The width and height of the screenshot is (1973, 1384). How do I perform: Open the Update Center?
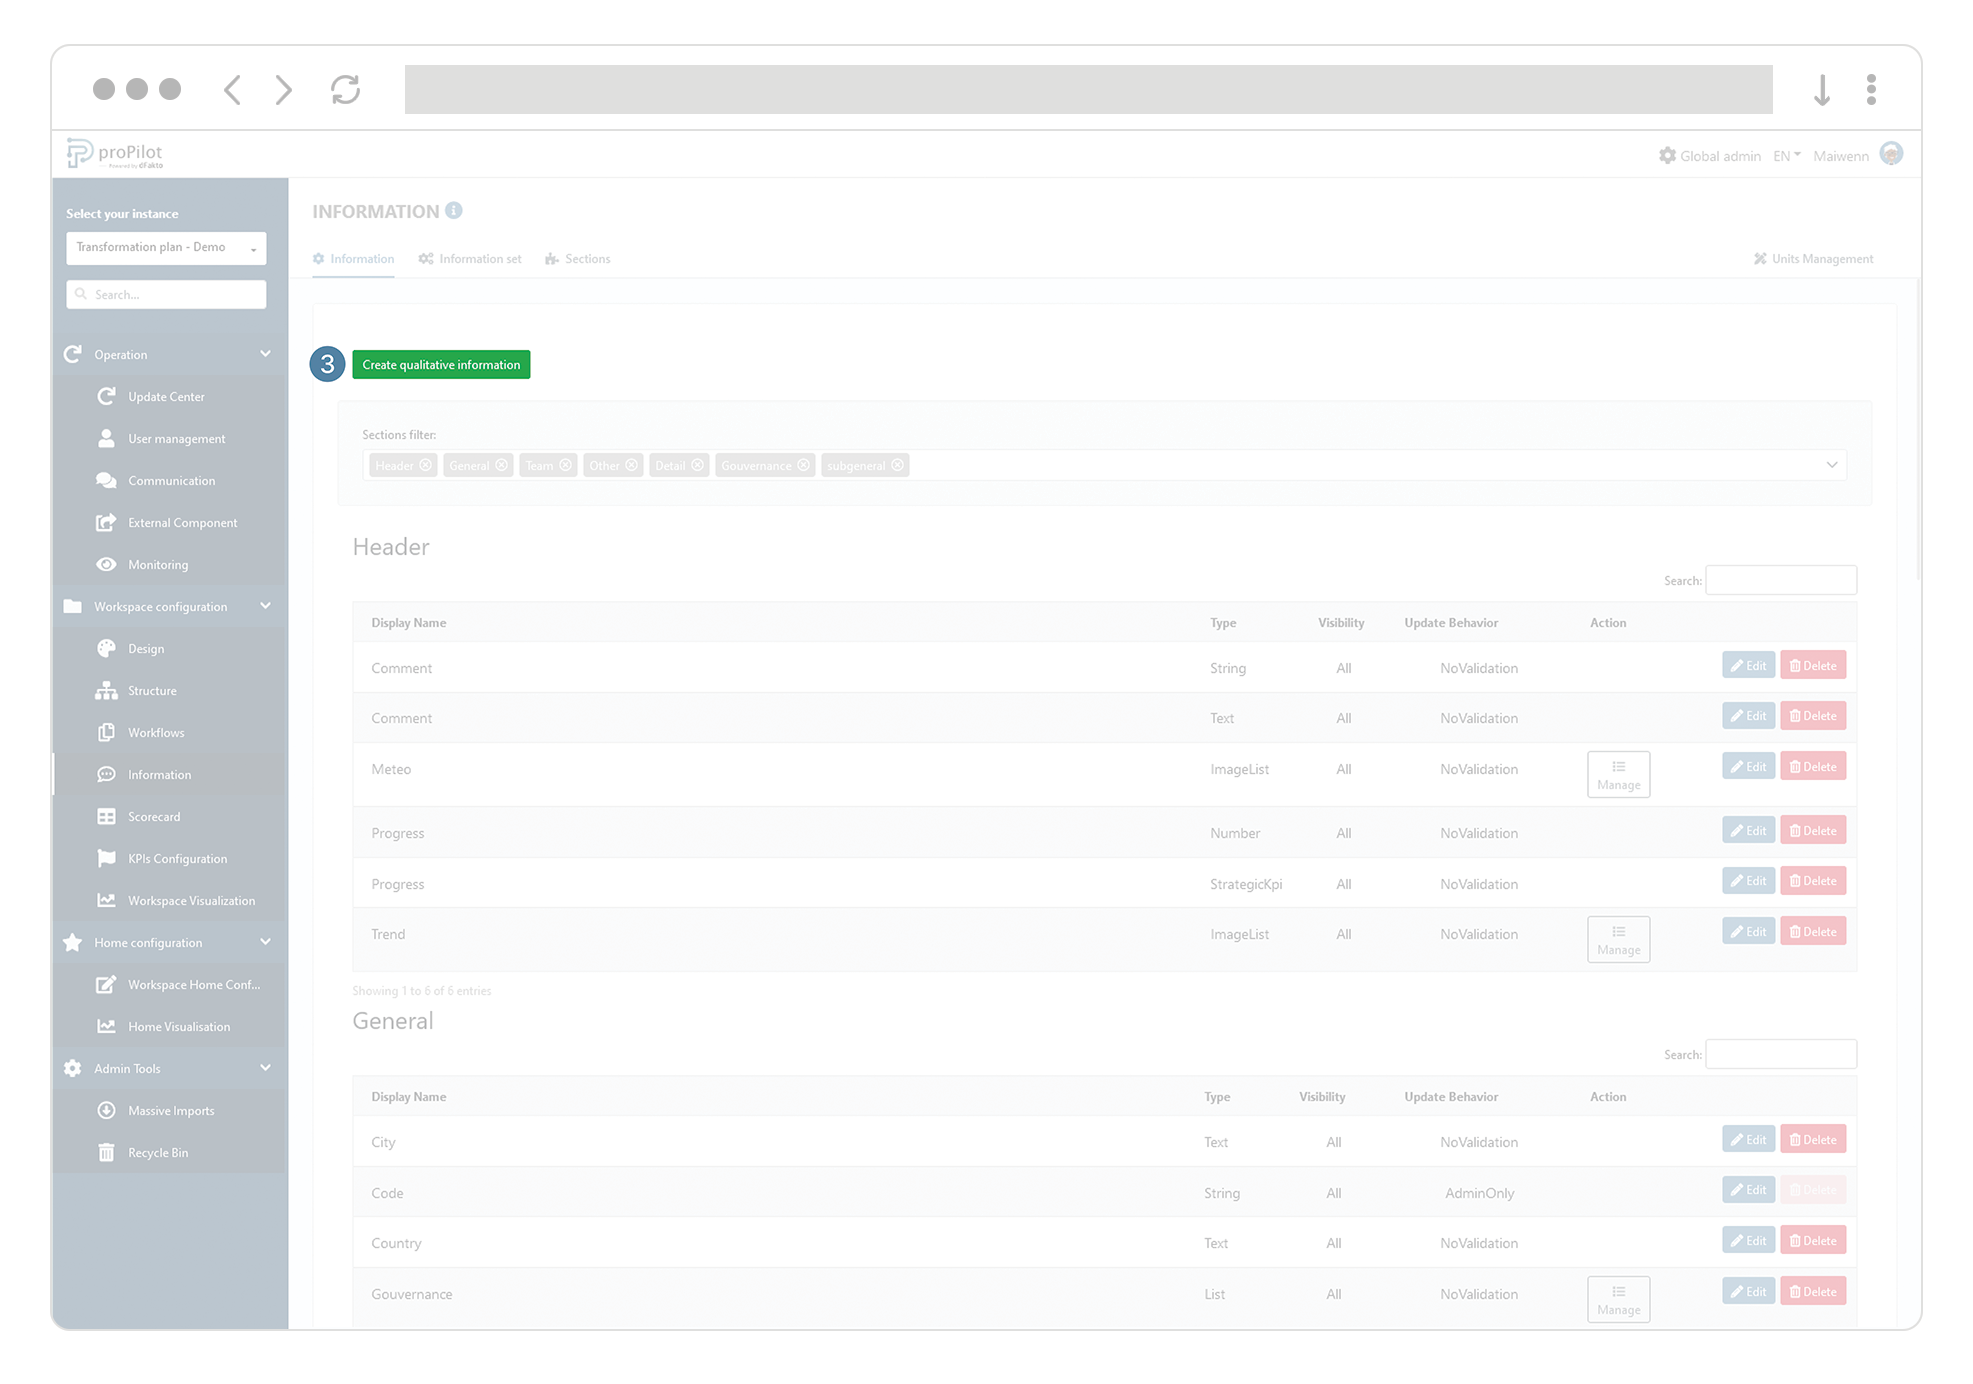click(x=165, y=396)
